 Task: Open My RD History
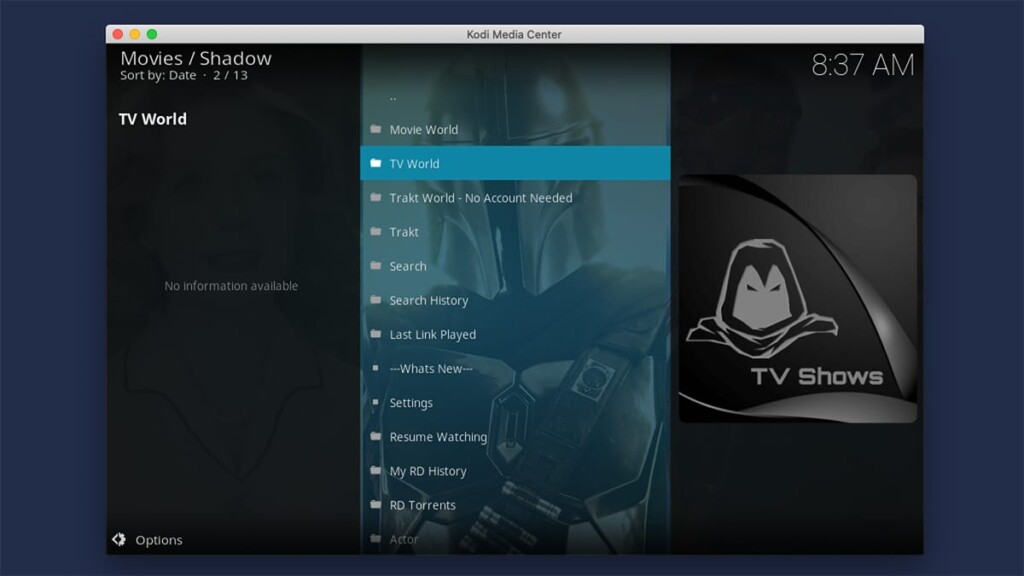(515, 471)
